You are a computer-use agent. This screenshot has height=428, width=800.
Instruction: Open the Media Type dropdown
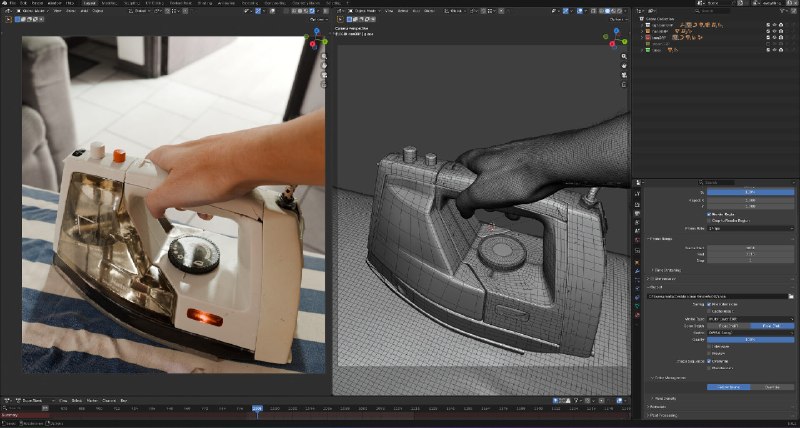[x=751, y=319]
